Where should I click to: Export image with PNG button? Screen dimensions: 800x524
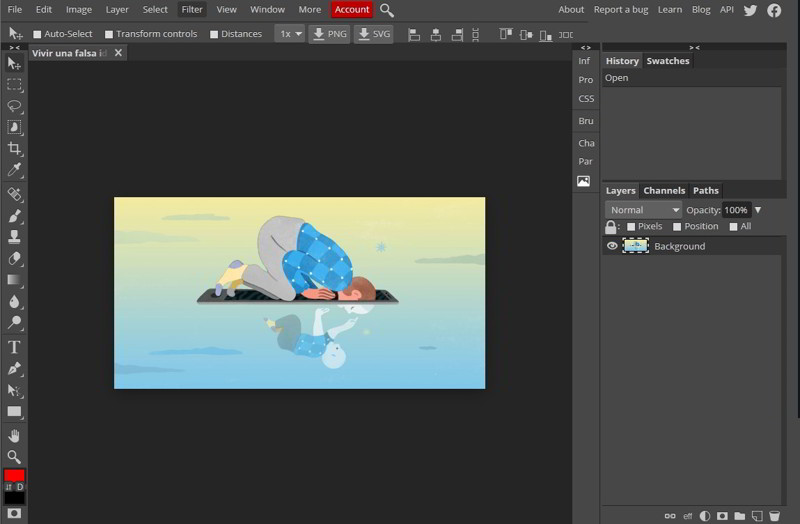click(x=329, y=34)
